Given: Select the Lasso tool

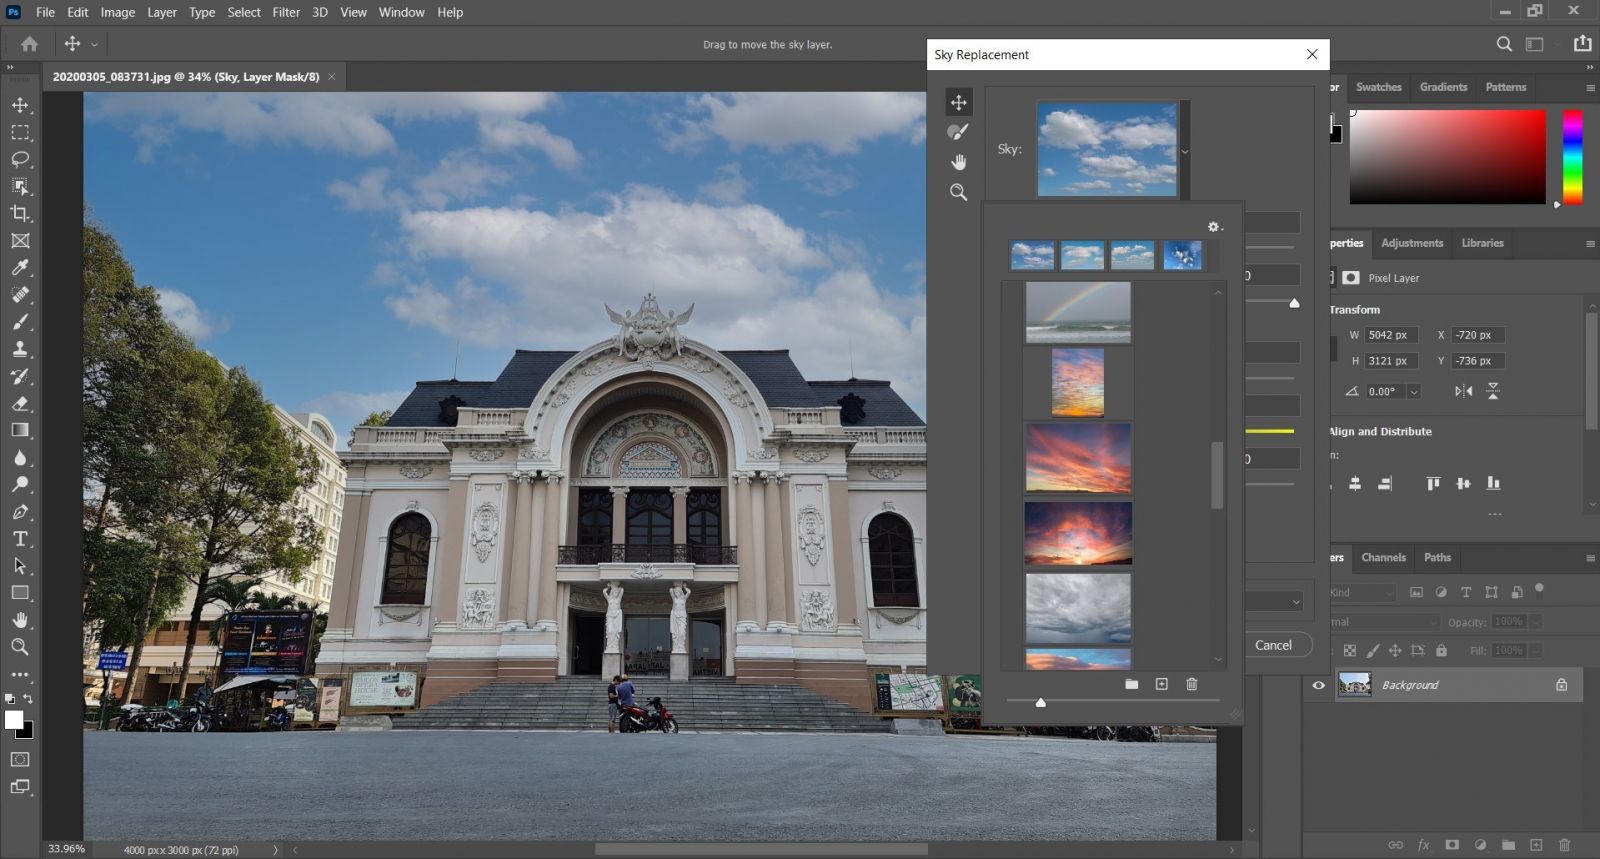Looking at the screenshot, I should [20, 160].
